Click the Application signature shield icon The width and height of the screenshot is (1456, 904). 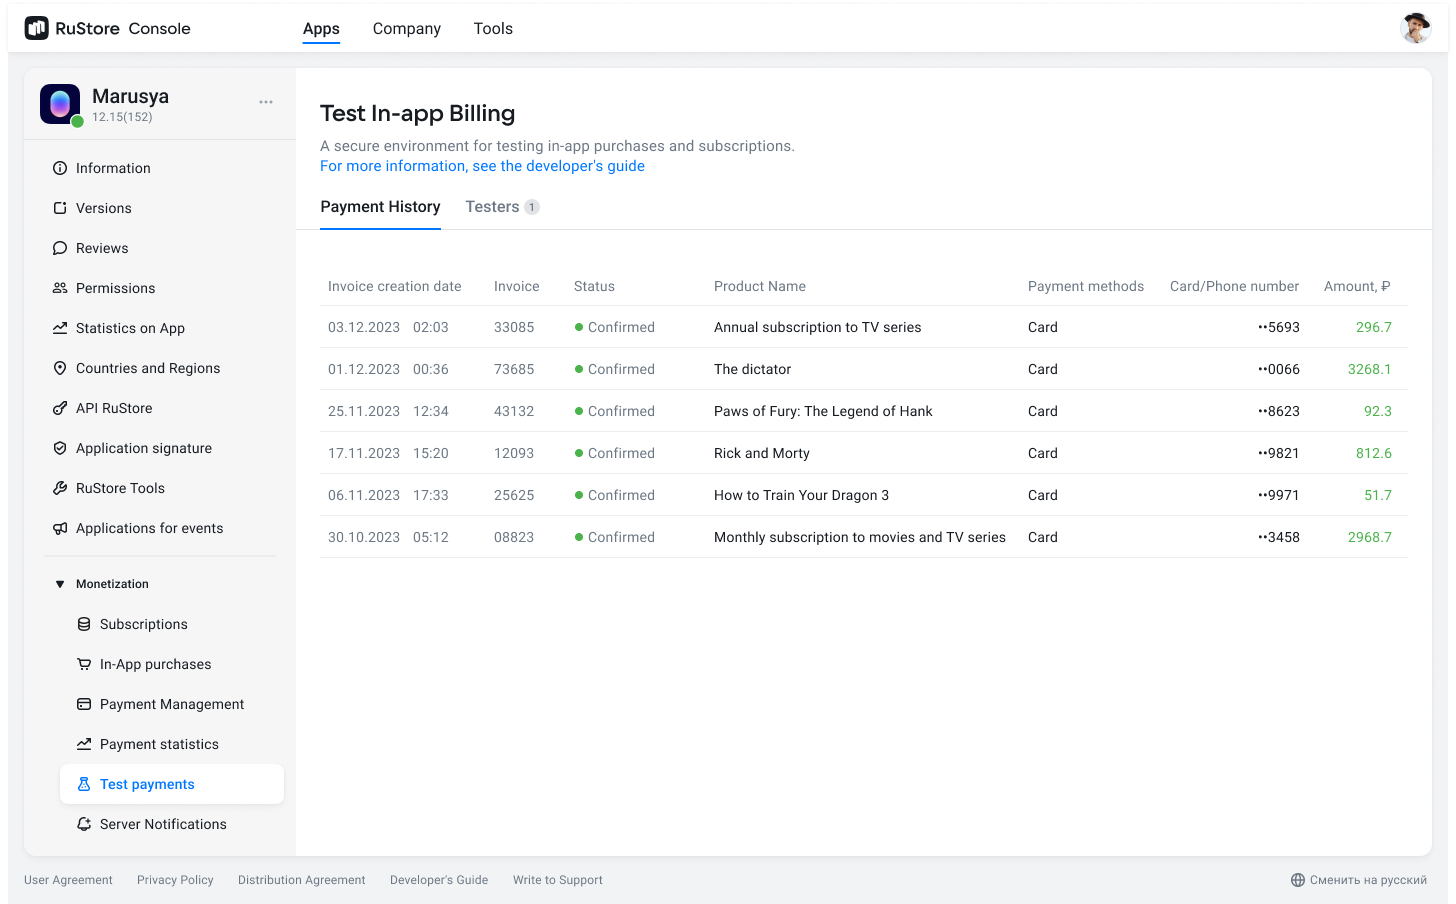(x=60, y=448)
